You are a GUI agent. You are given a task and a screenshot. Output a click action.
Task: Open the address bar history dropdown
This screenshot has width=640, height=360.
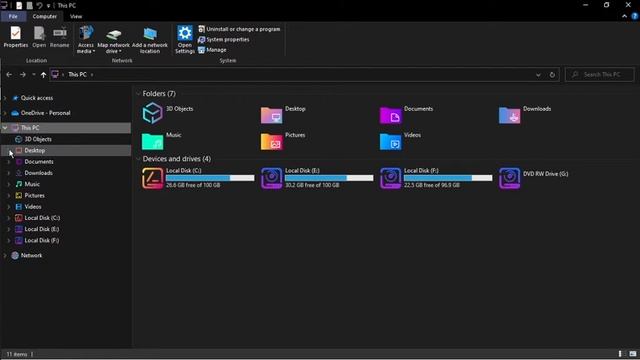coord(538,75)
